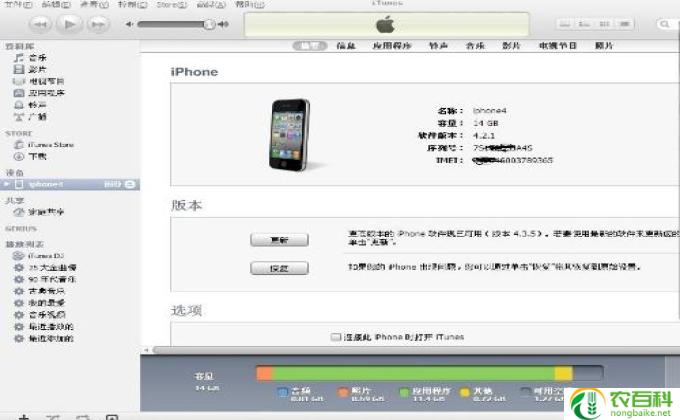Click the orange 影片 legend swatch
The width and height of the screenshot is (680, 420).
click(x=343, y=392)
